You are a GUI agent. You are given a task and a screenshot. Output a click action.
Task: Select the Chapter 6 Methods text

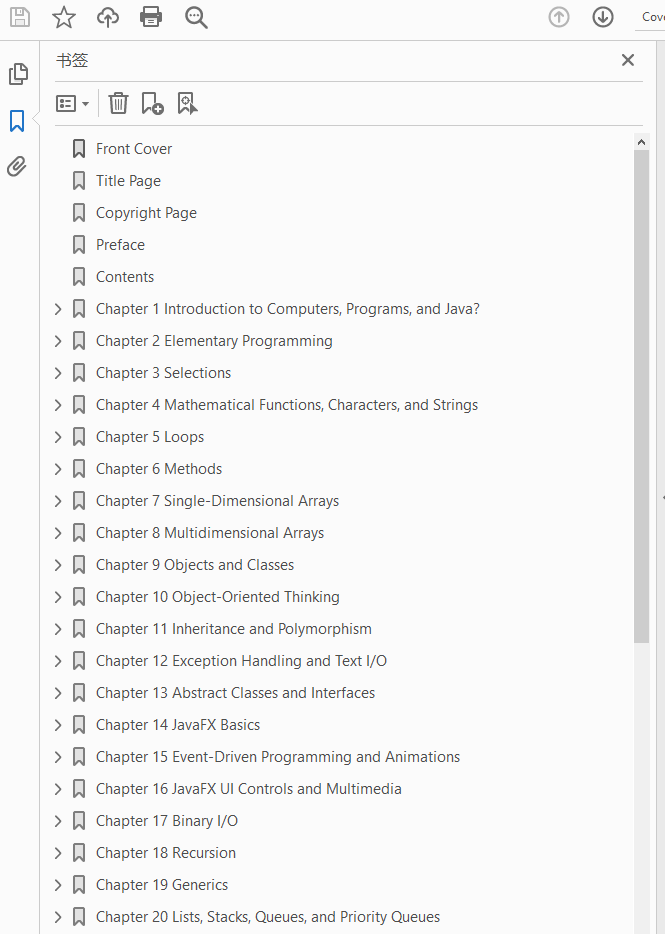(159, 469)
